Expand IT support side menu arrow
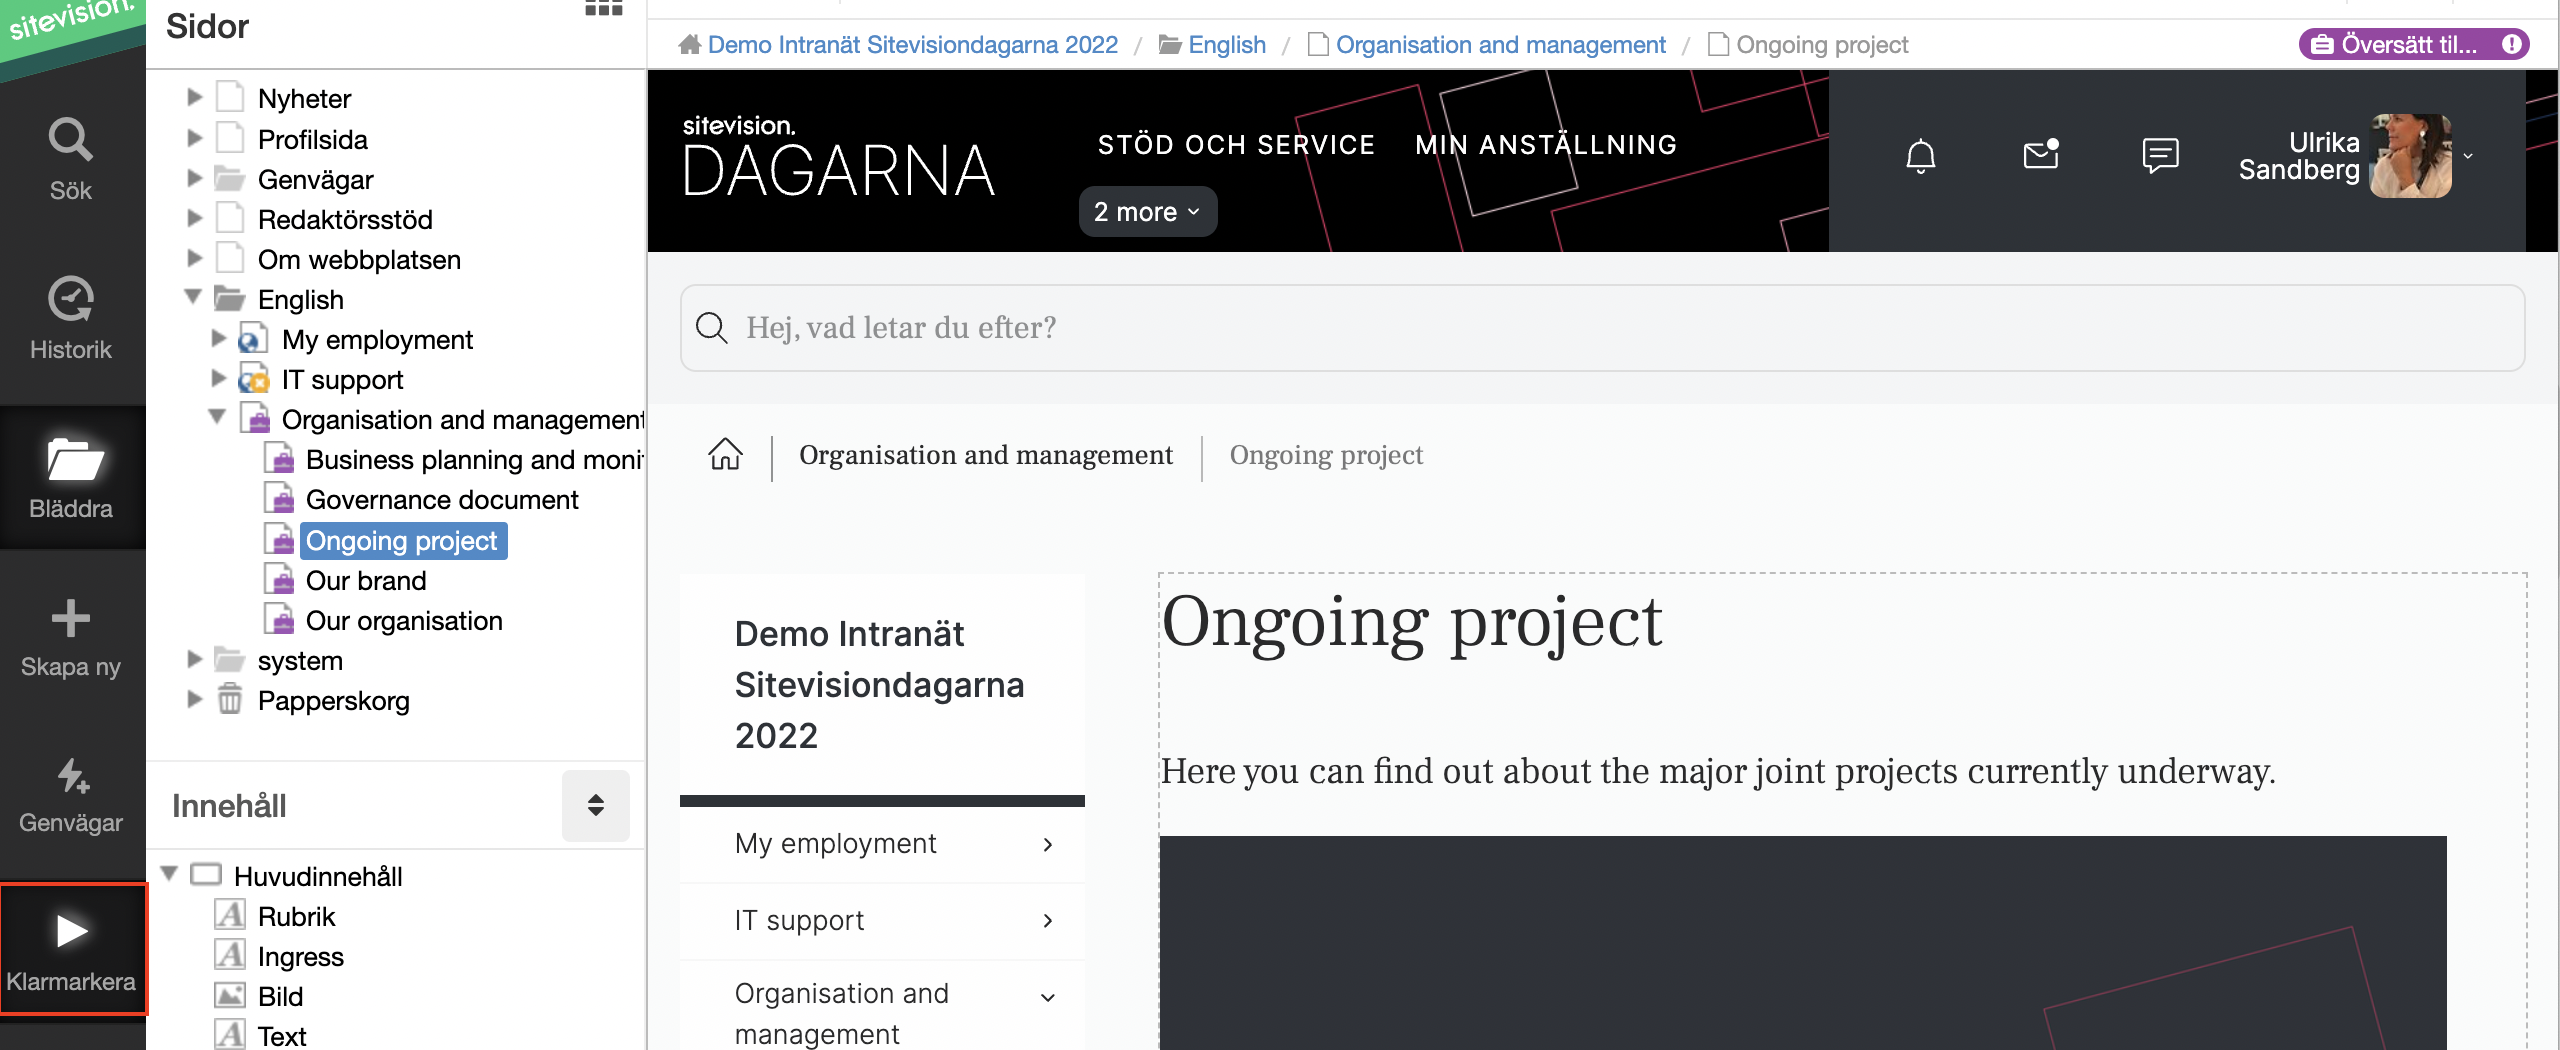This screenshot has height=1050, width=2560. point(1048,921)
